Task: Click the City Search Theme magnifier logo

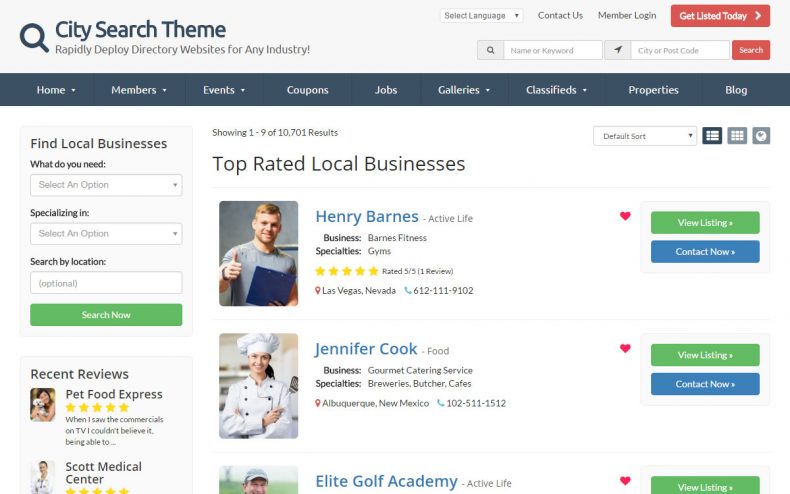Action: pos(34,37)
